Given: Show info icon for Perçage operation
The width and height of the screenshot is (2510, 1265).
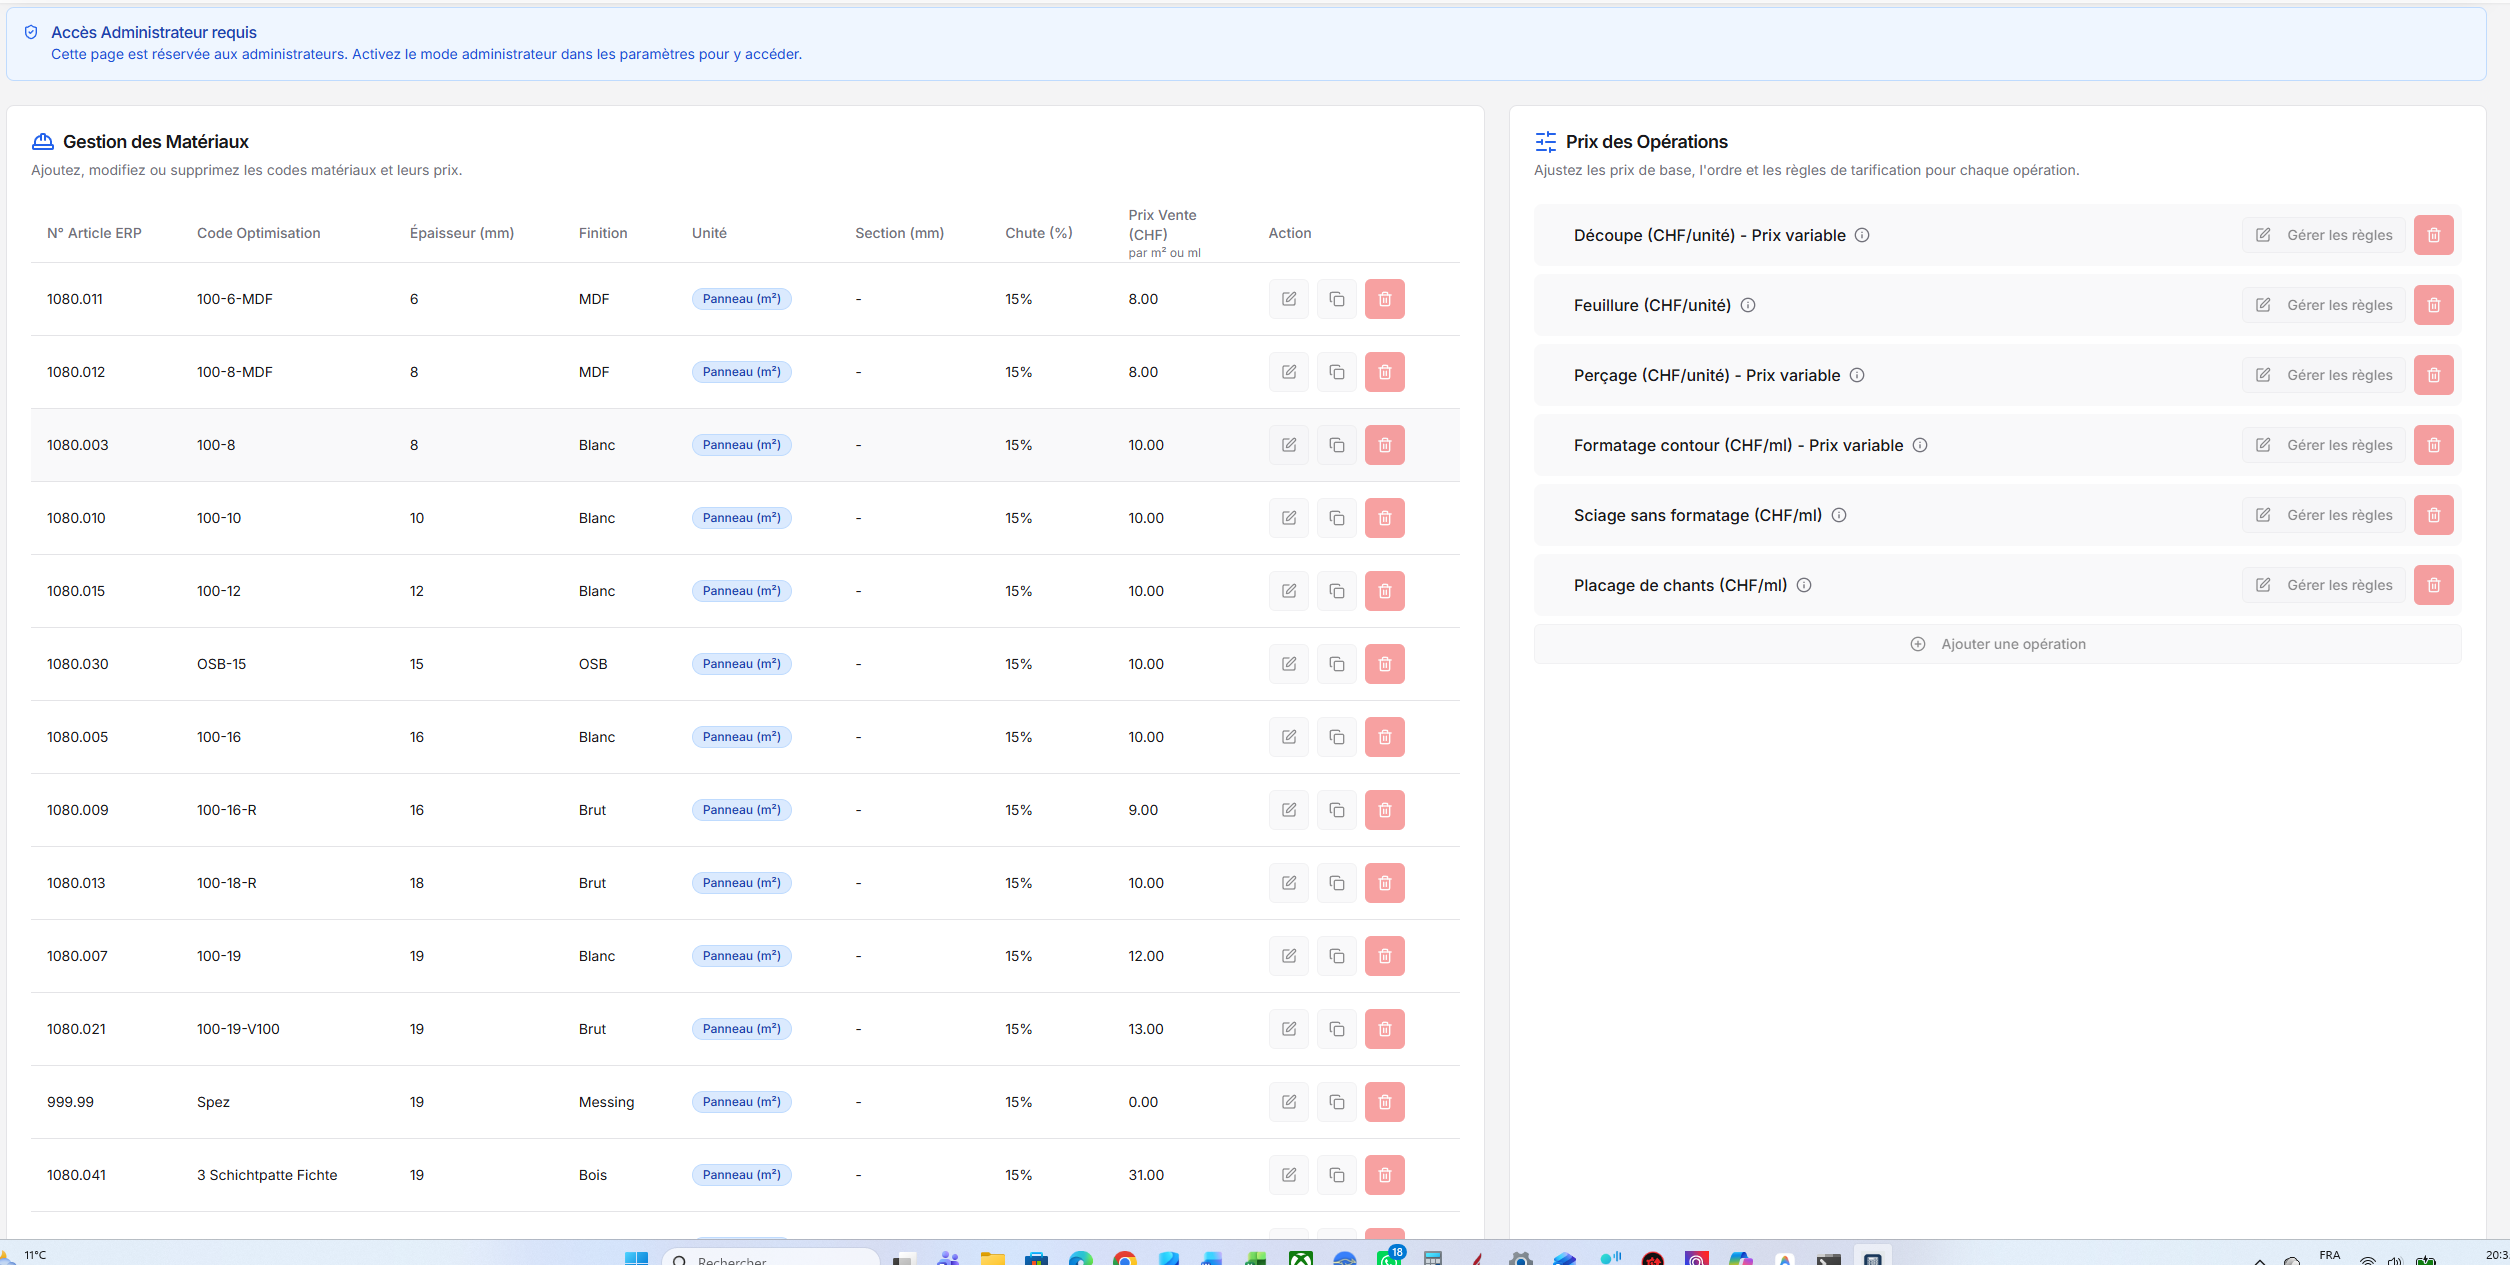Looking at the screenshot, I should (x=1857, y=375).
